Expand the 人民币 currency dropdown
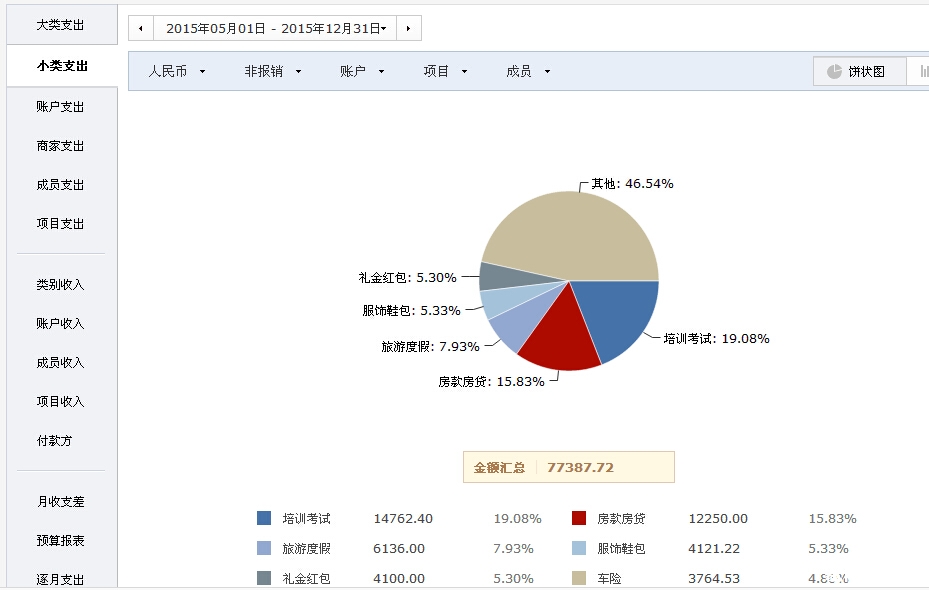929x590 pixels. pyautogui.click(x=177, y=72)
